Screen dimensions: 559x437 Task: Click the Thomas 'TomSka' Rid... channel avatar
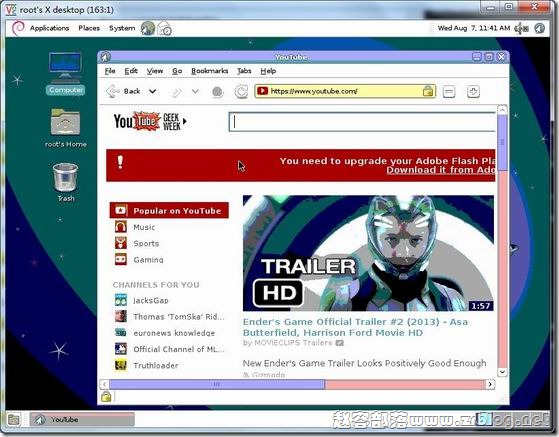point(121,316)
